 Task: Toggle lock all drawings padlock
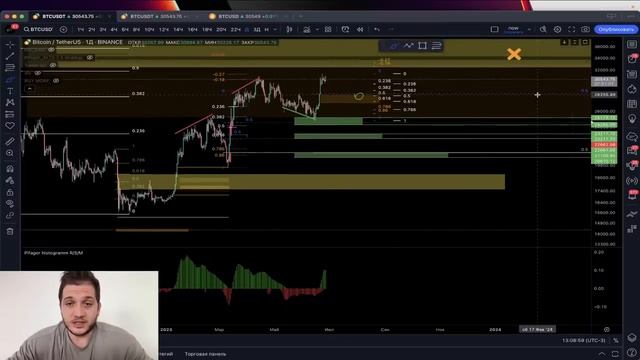tap(10, 192)
